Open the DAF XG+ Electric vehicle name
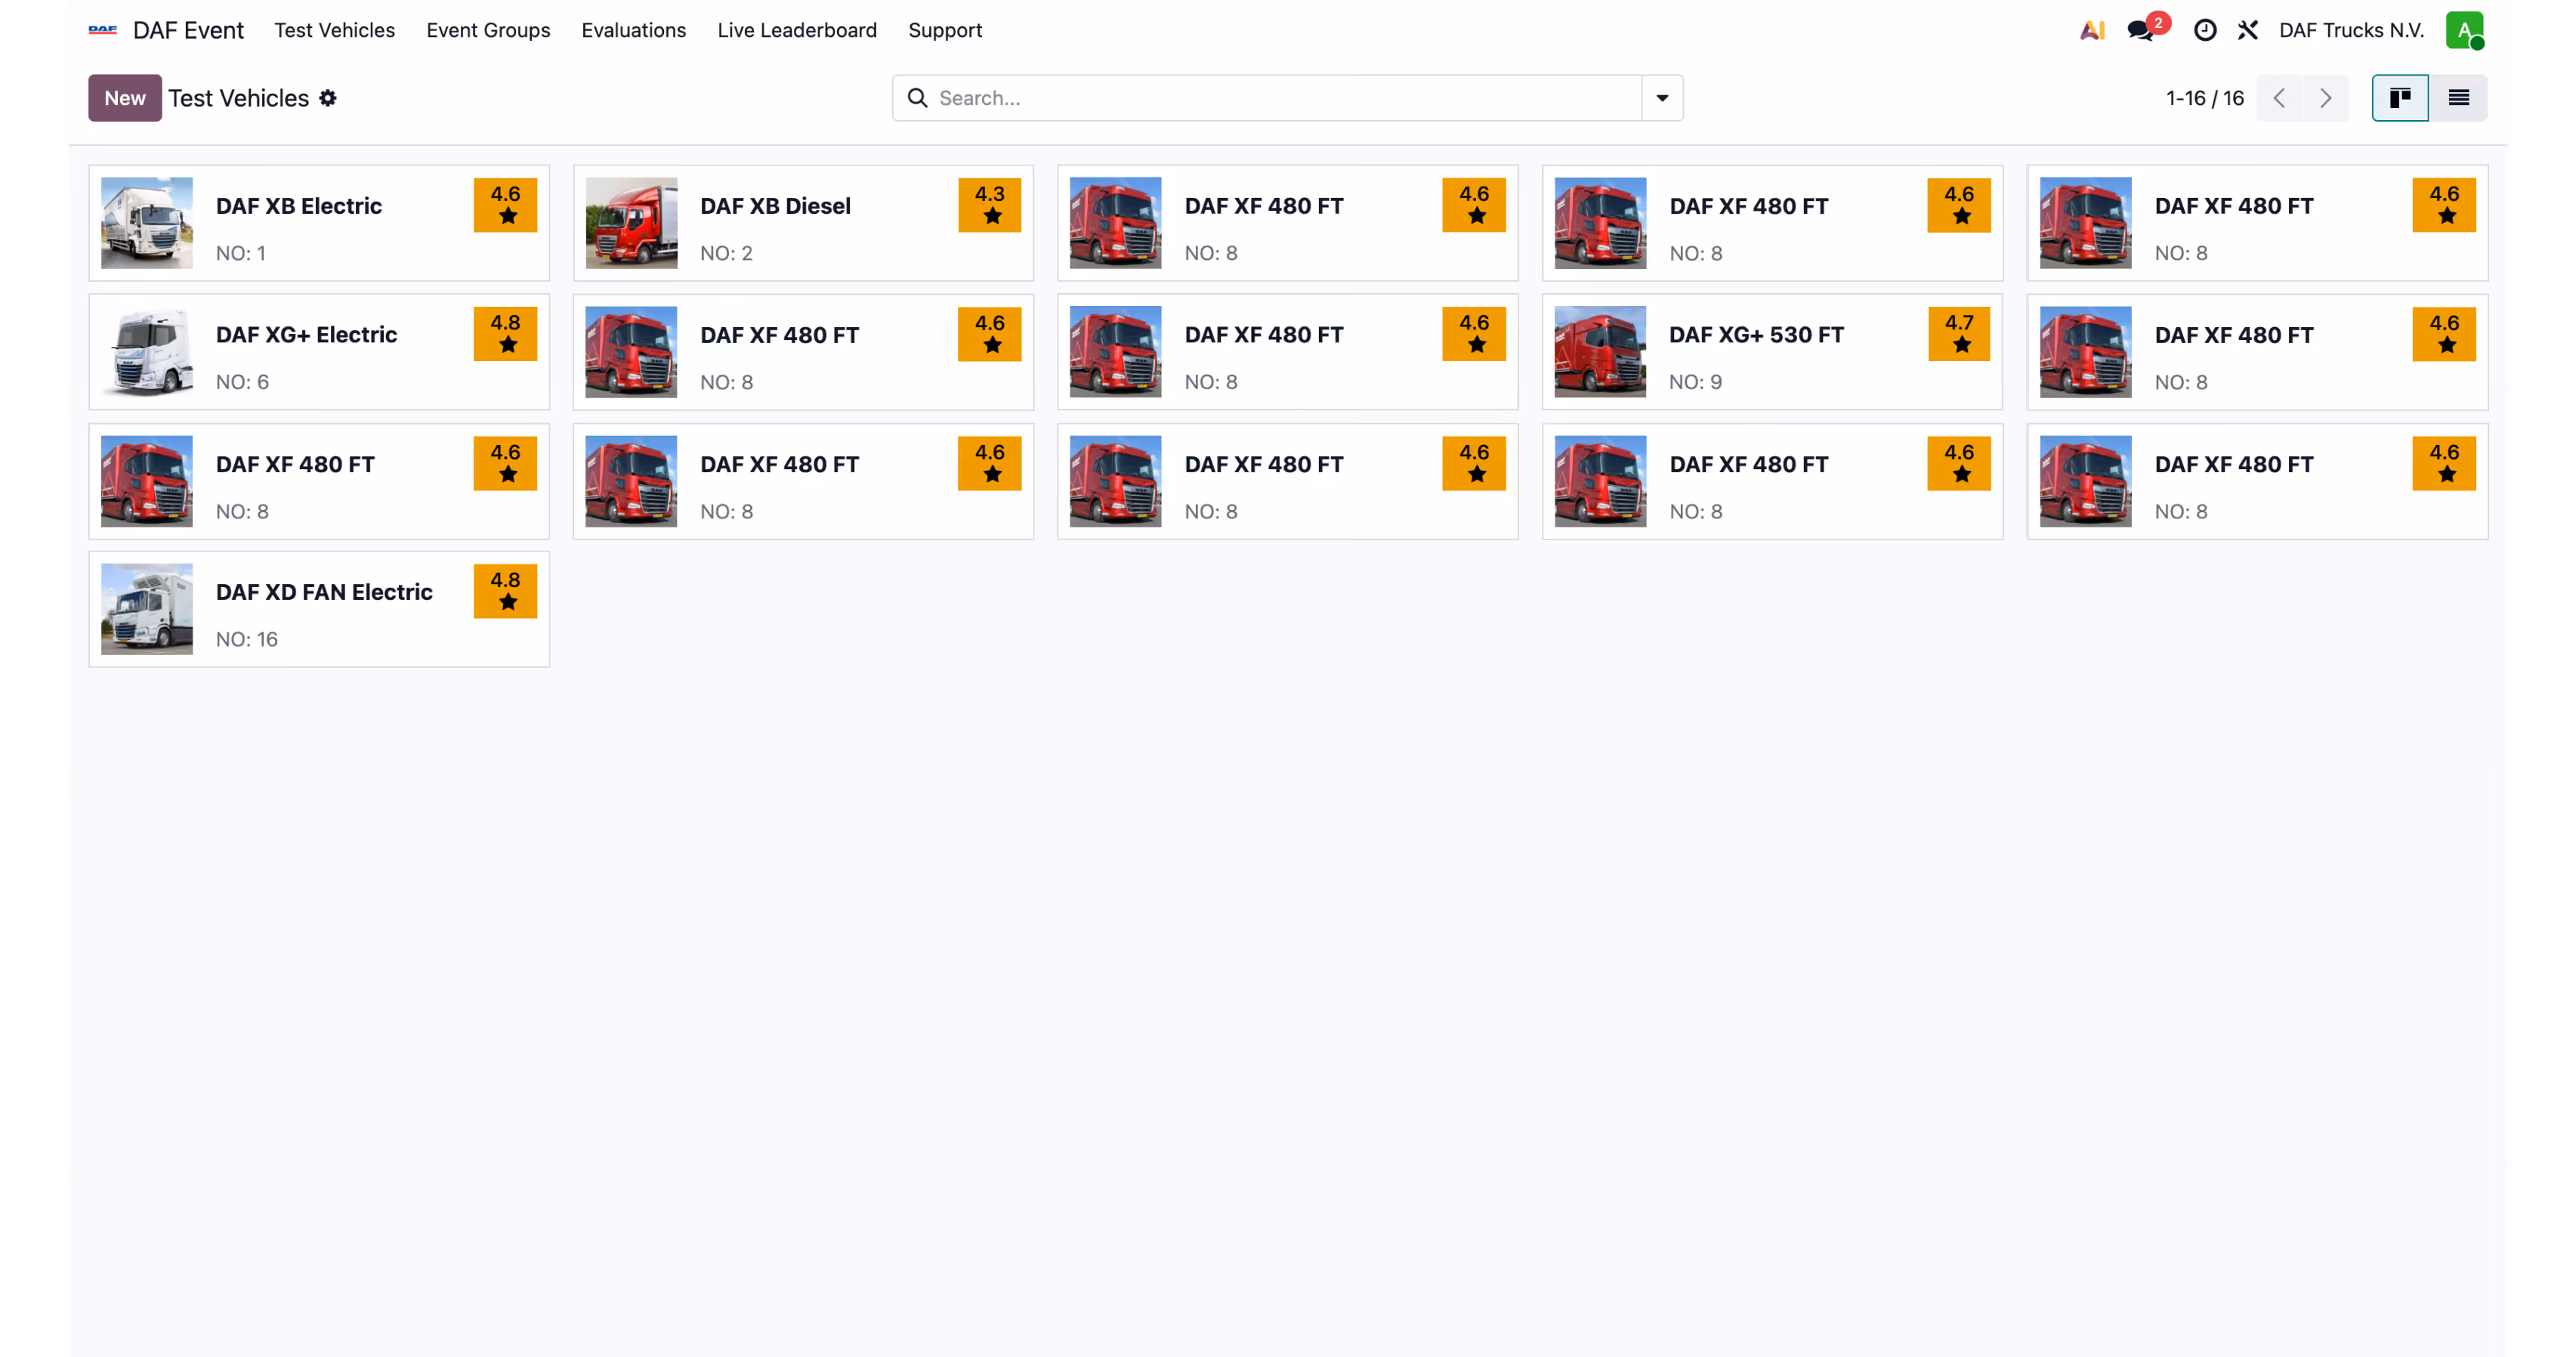Viewport: 2576px width, 1357px height. [306, 335]
